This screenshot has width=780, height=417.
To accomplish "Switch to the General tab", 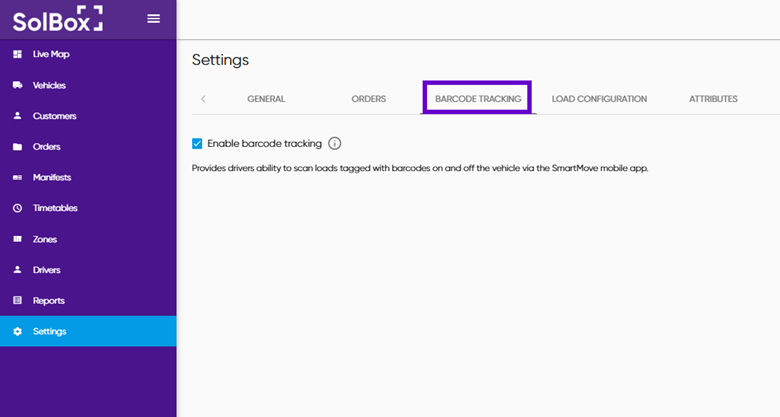I will coord(266,99).
